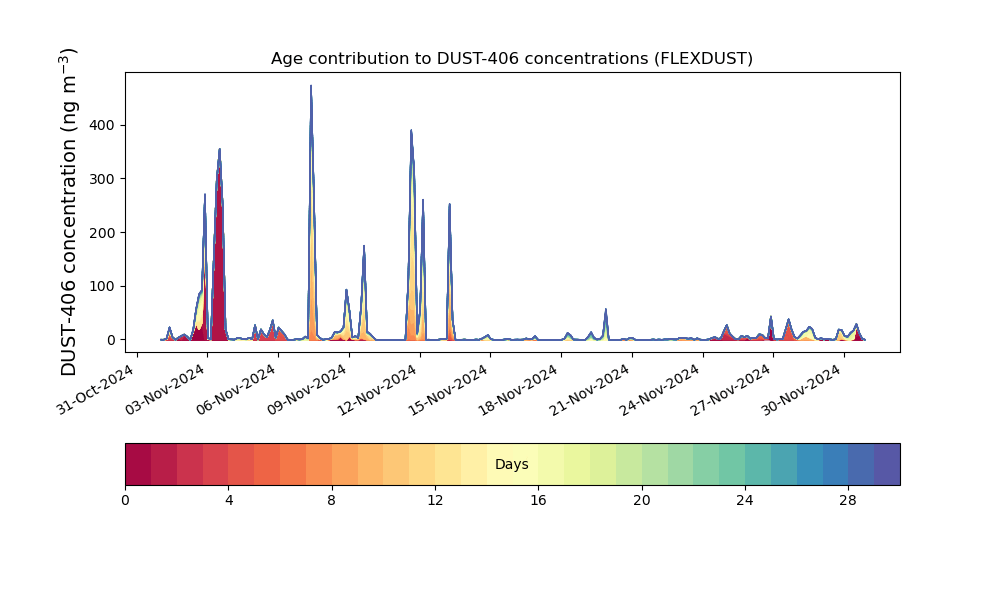Click the colorbar tick label 12
This screenshot has height=600, width=1000.
click(435, 501)
